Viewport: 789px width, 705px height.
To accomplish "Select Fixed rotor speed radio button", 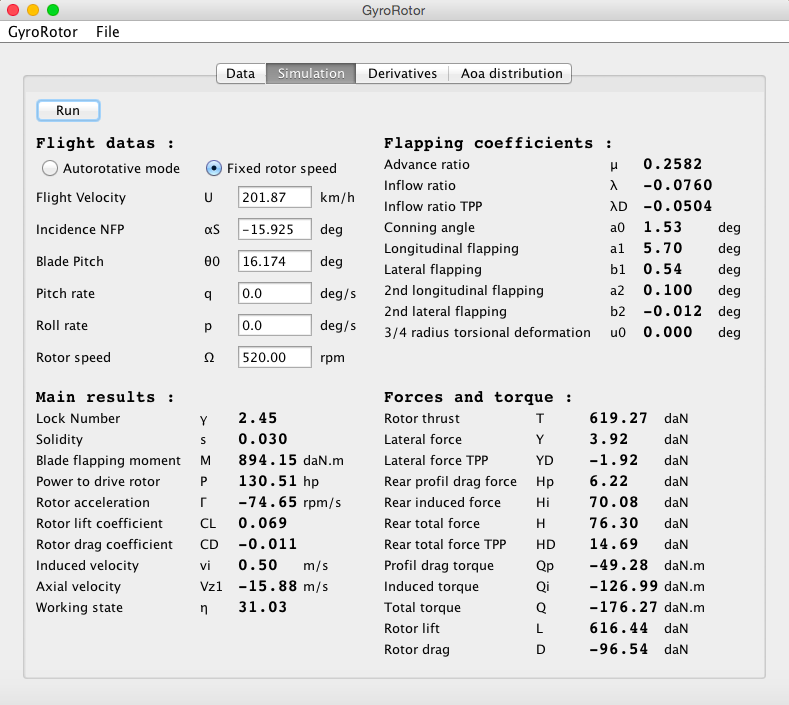I will pos(213,168).
